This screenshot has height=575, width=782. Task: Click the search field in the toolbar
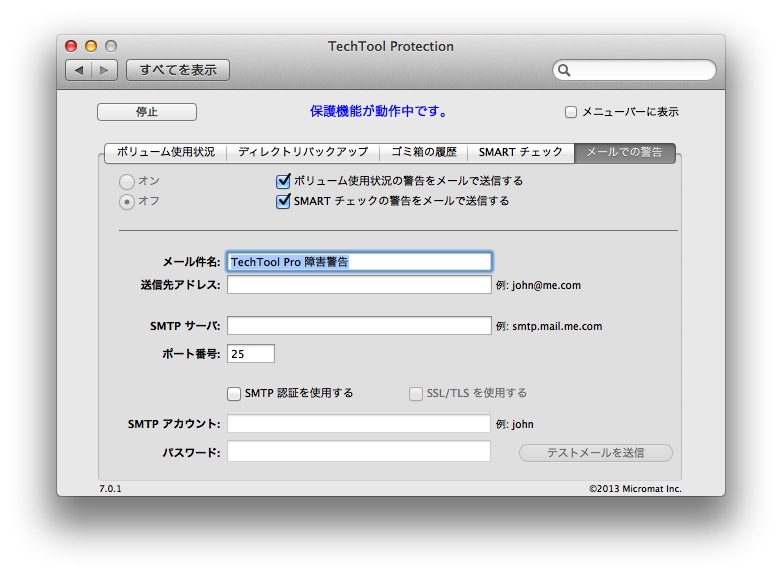pos(634,70)
